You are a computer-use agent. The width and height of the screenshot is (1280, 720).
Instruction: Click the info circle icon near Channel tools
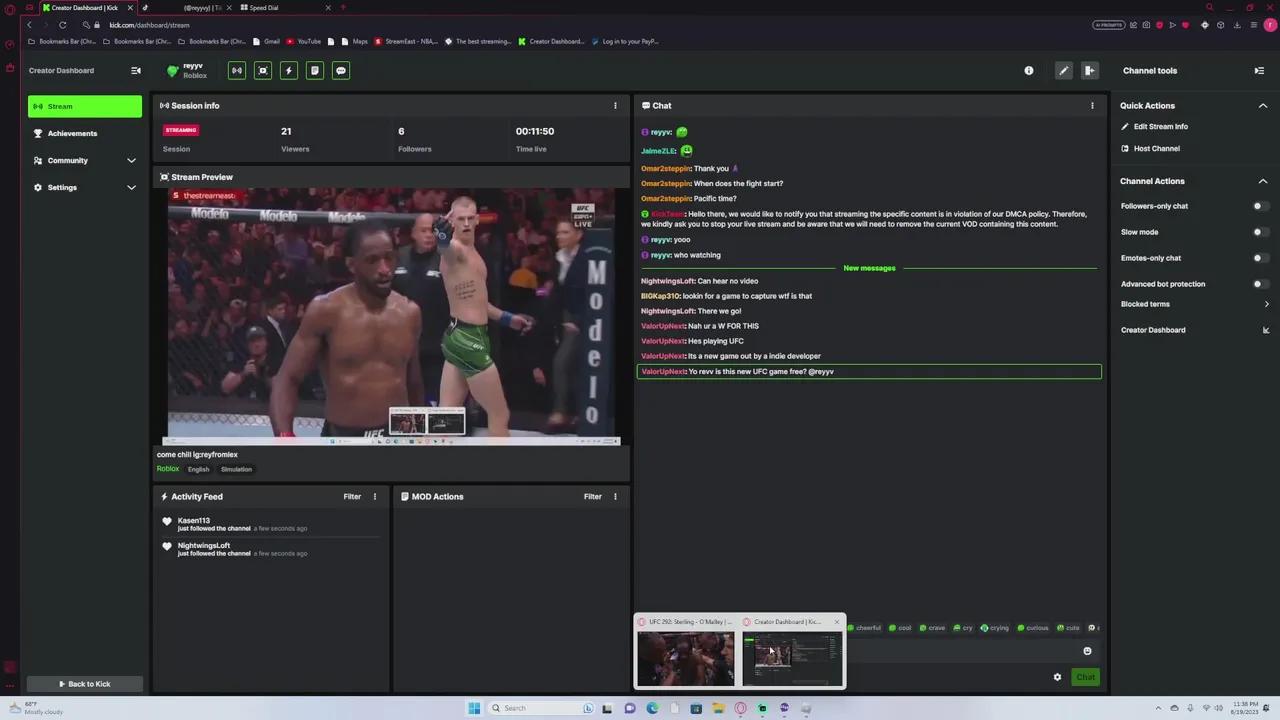(1029, 71)
